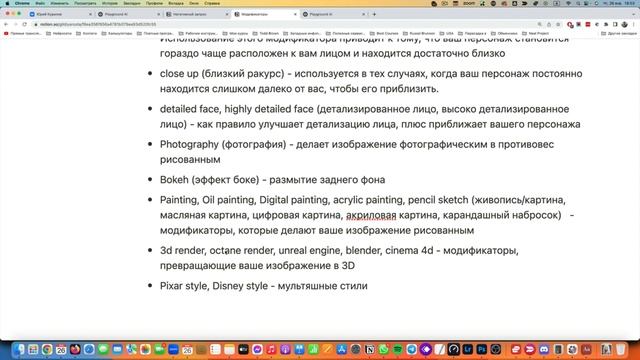Open the Todd Brown bookmarks folder
This screenshot has width=640, height=360.
266,33
